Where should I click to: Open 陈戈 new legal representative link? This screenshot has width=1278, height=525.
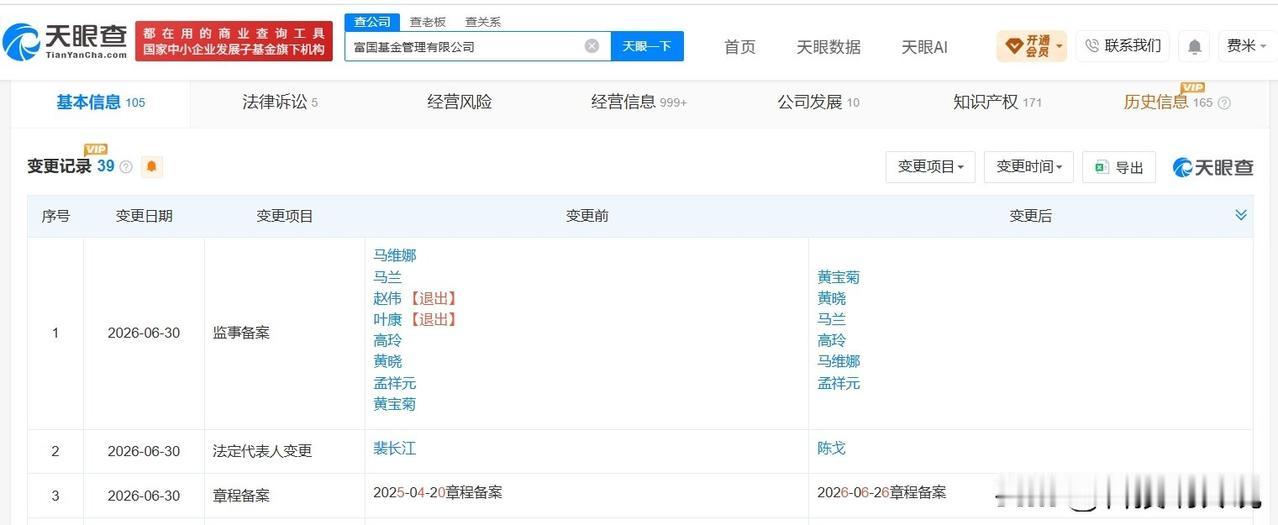click(831, 448)
